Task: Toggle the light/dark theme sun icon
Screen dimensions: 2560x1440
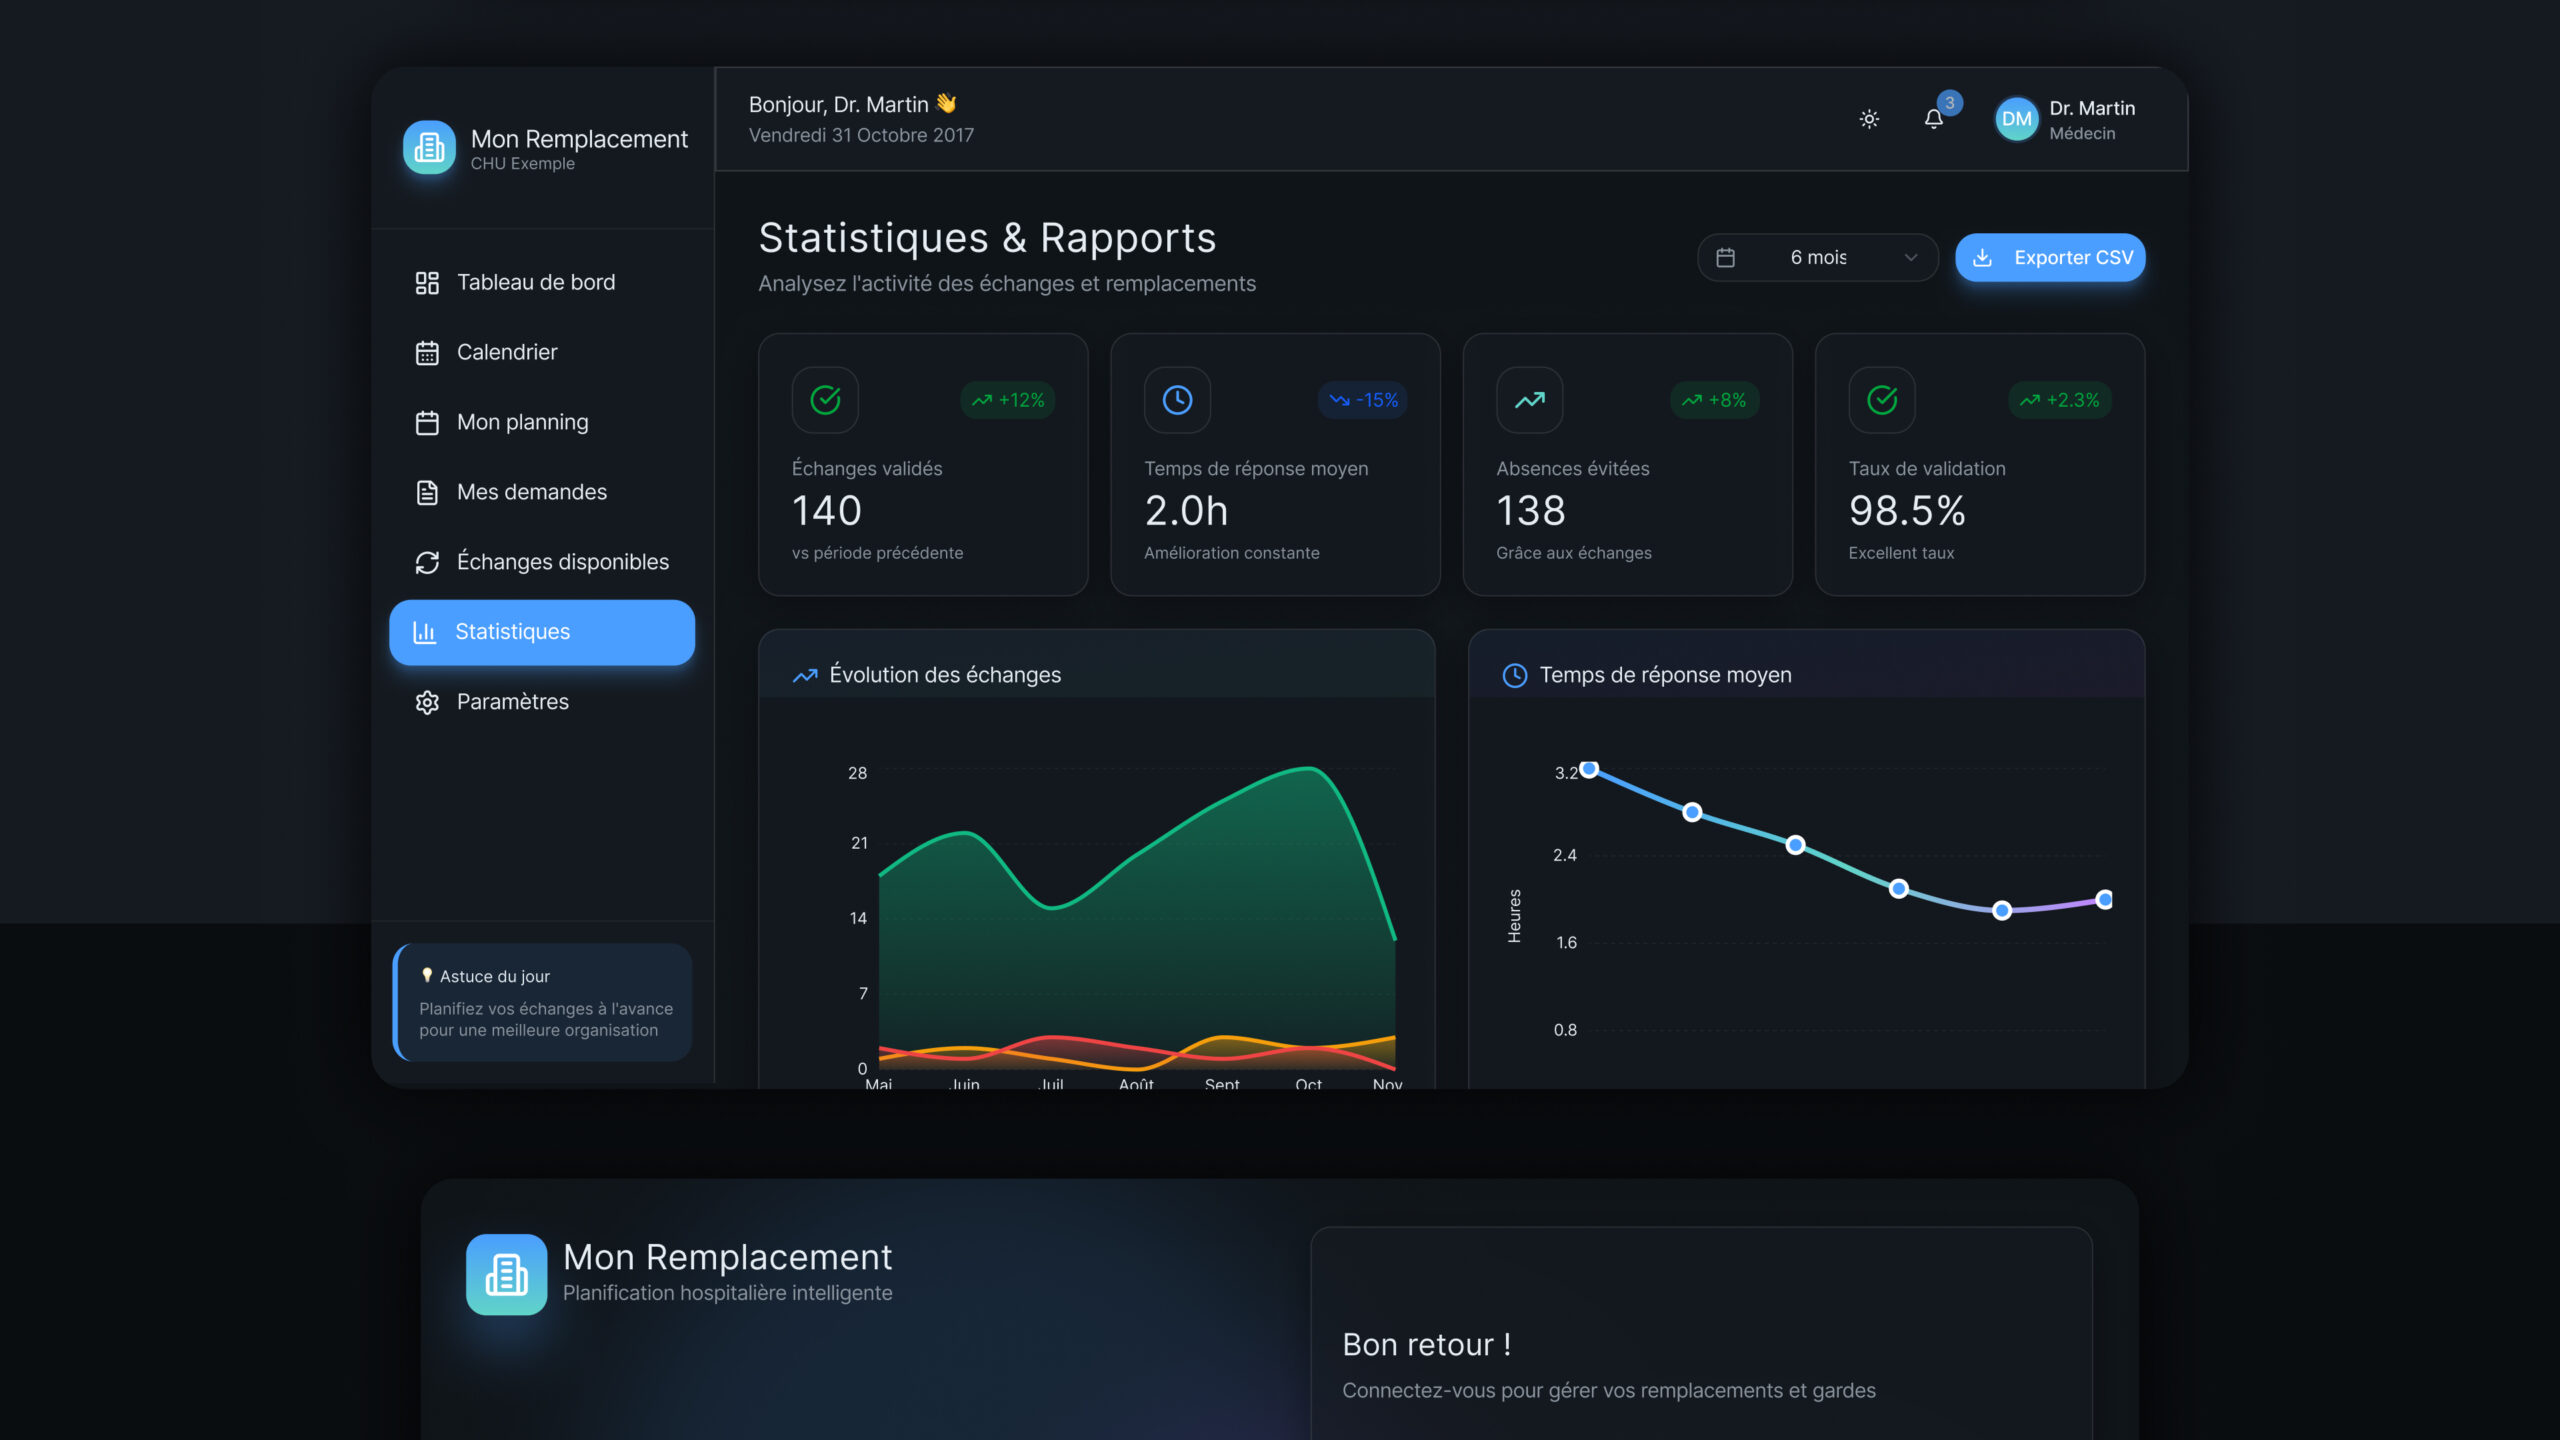Action: pos(1869,119)
